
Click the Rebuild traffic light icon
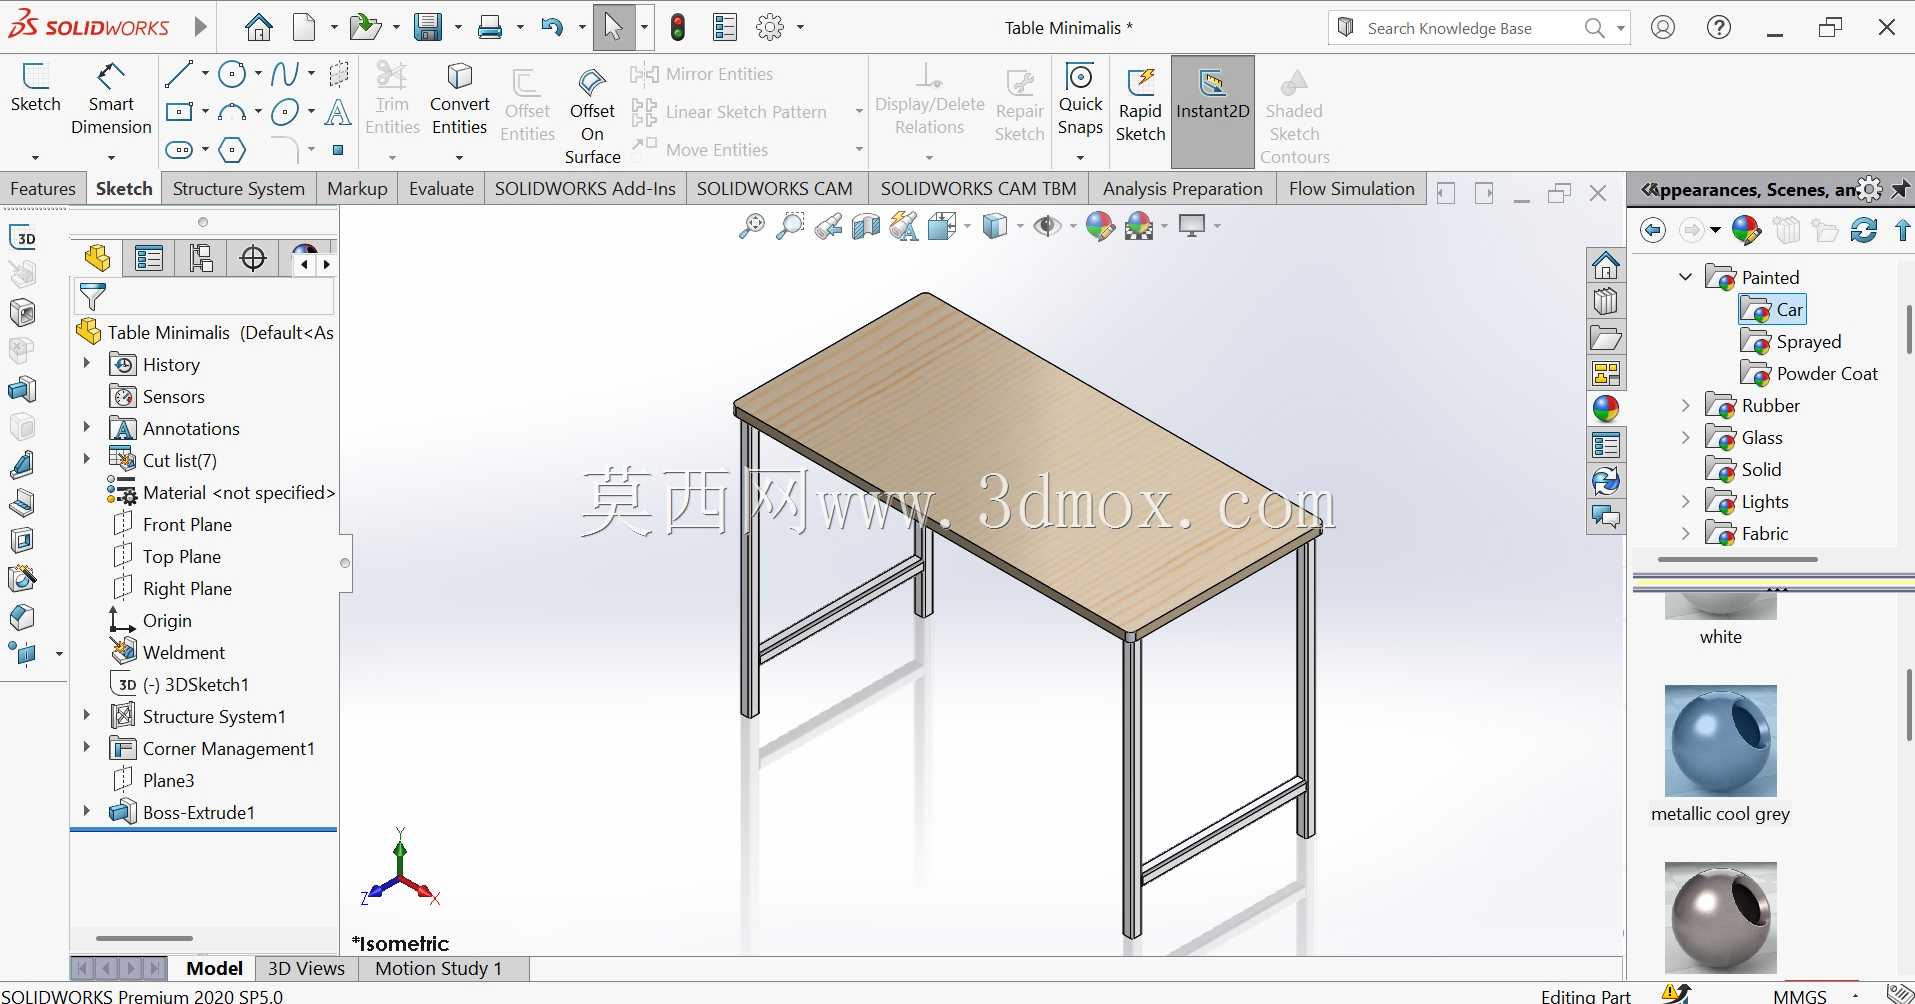(678, 27)
